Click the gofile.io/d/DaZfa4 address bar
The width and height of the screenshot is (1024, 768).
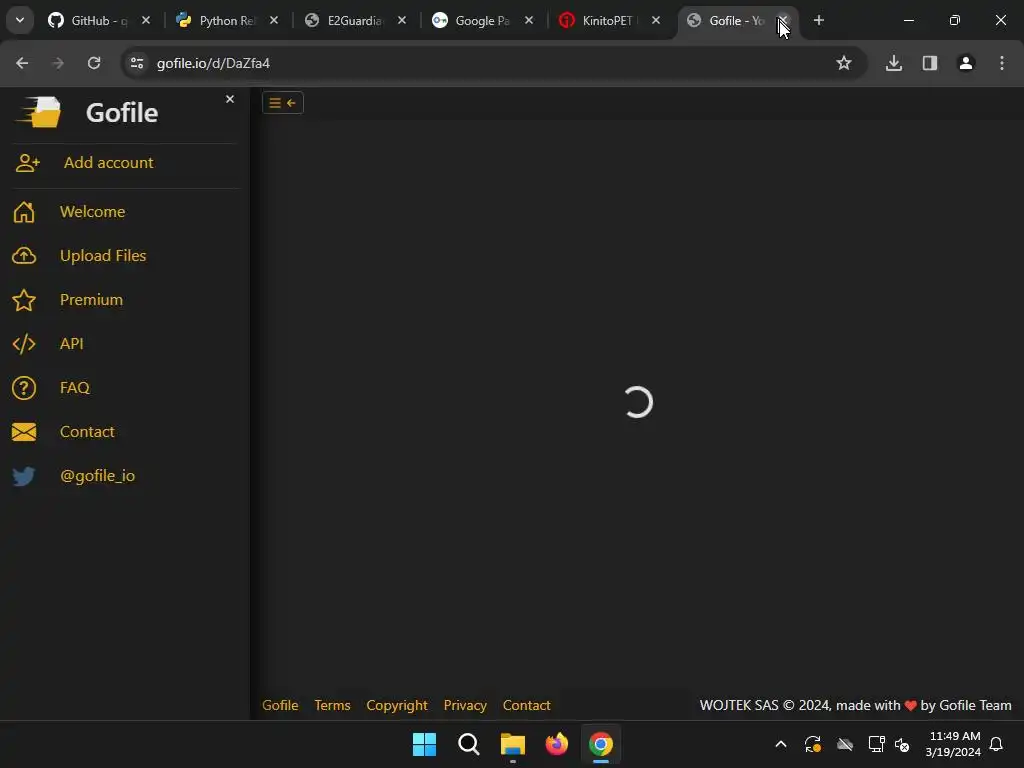coord(493,63)
